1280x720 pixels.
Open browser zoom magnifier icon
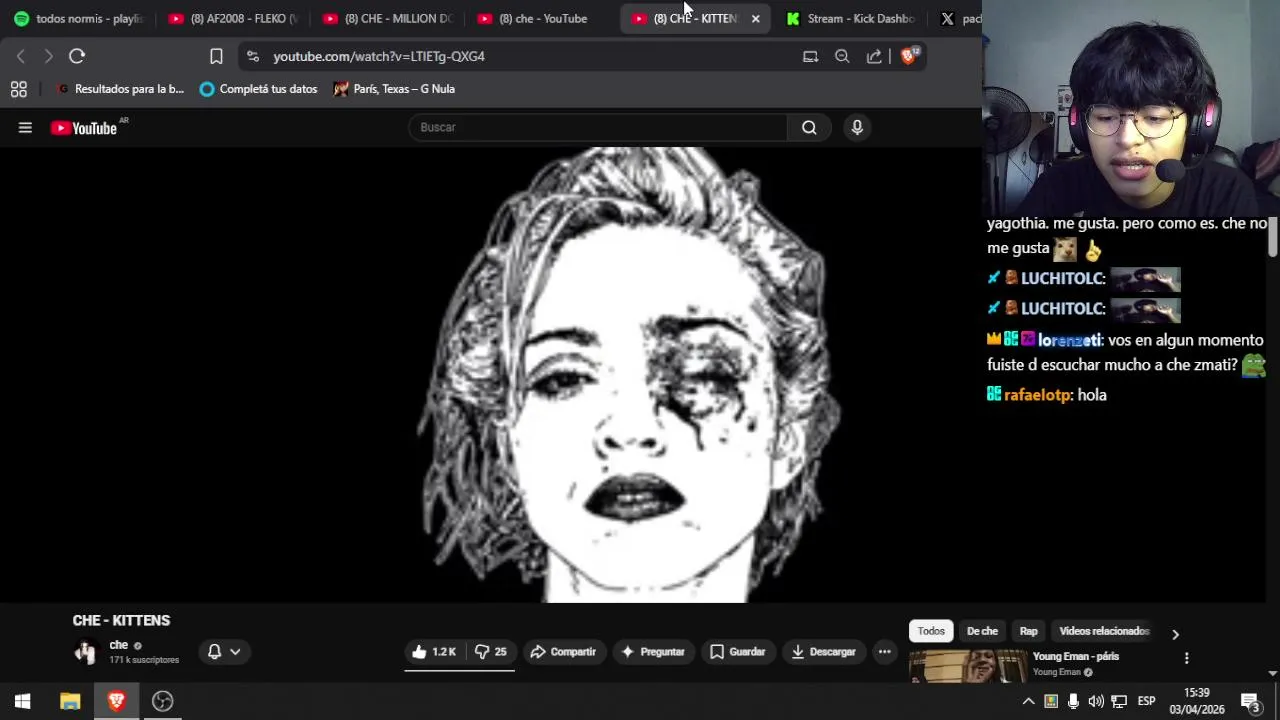click(842, 56)
